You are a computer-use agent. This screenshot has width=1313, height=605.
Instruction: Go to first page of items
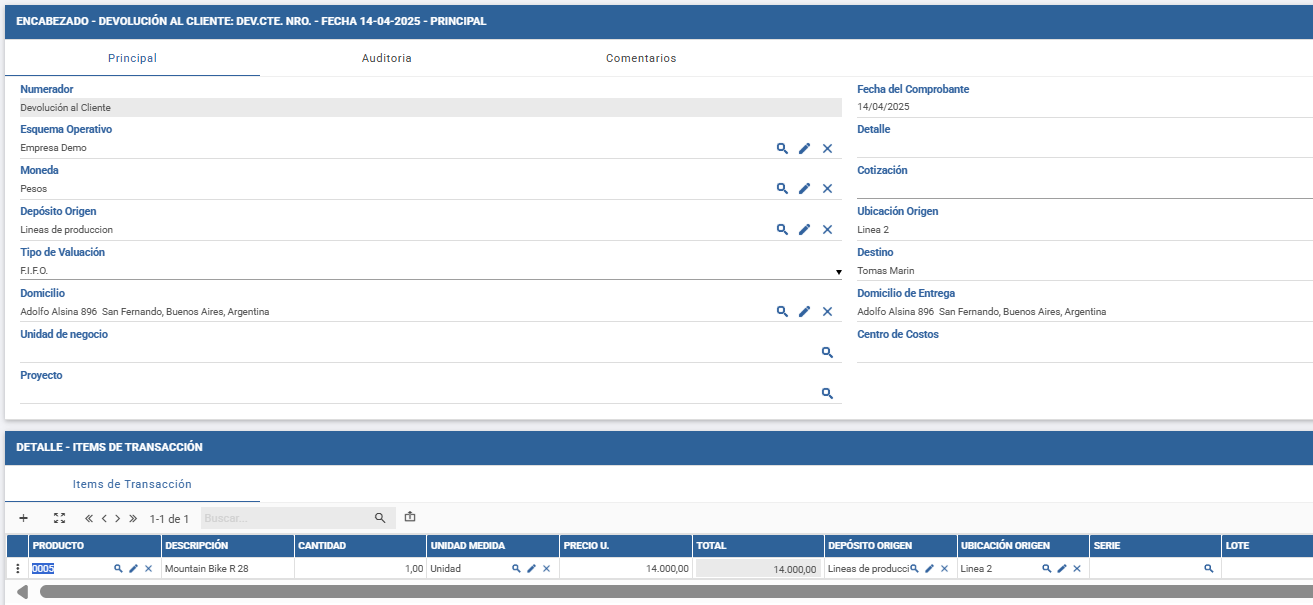89,518
